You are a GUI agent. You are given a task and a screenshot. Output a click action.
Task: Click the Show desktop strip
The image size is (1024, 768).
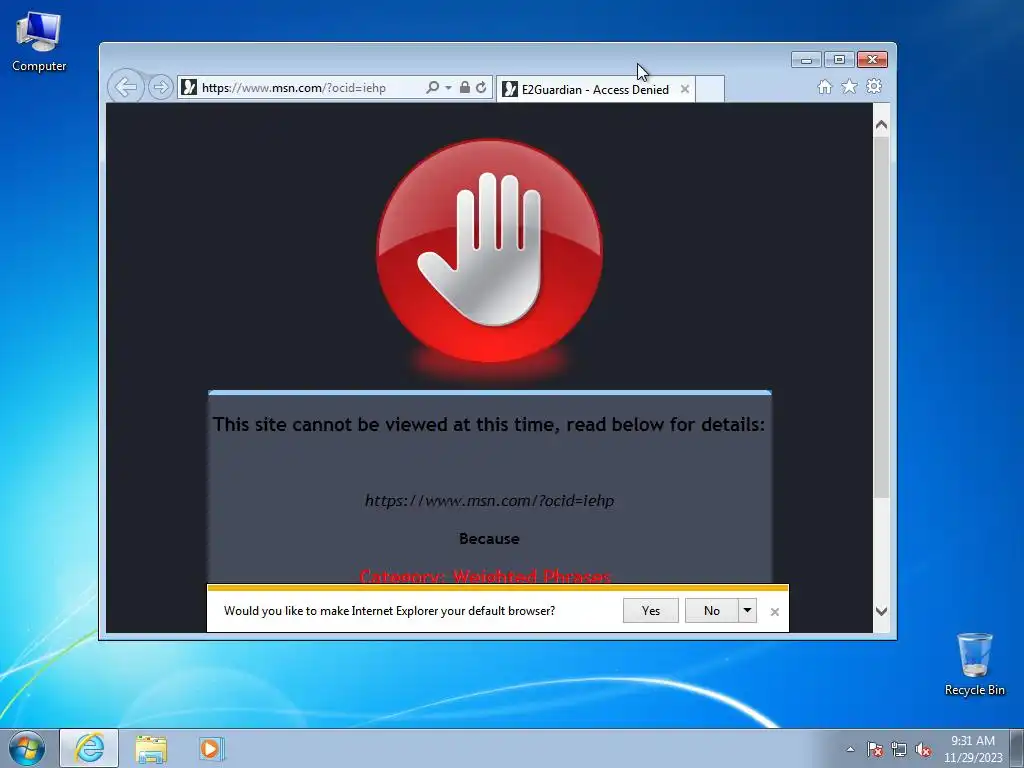(1017, 748)
